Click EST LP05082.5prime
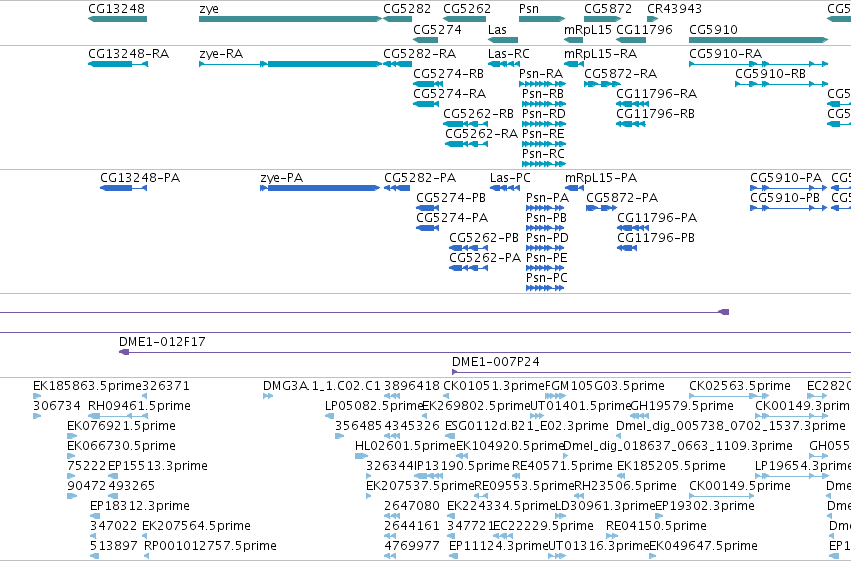The image size is (851, 561). (x=373, y=406)
